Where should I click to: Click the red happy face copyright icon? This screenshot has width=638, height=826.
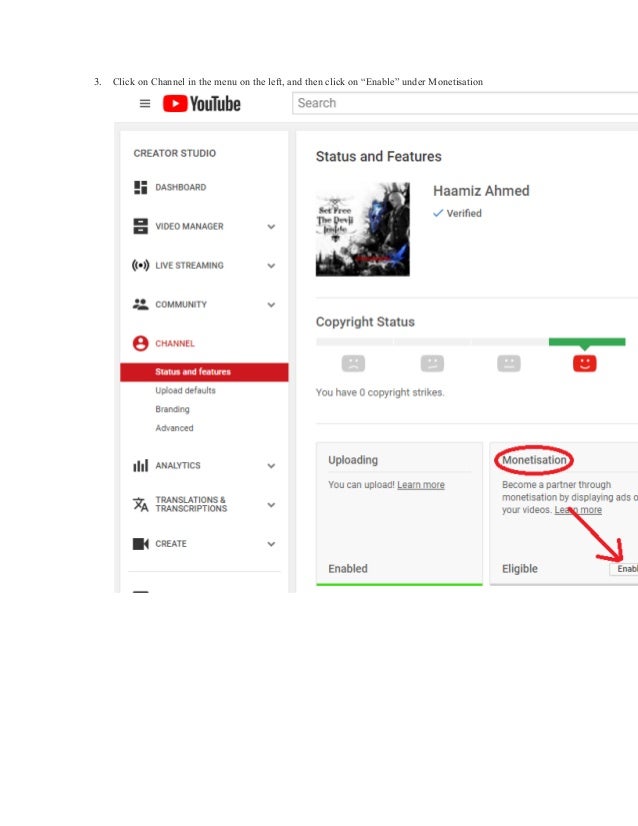point(584,363)
